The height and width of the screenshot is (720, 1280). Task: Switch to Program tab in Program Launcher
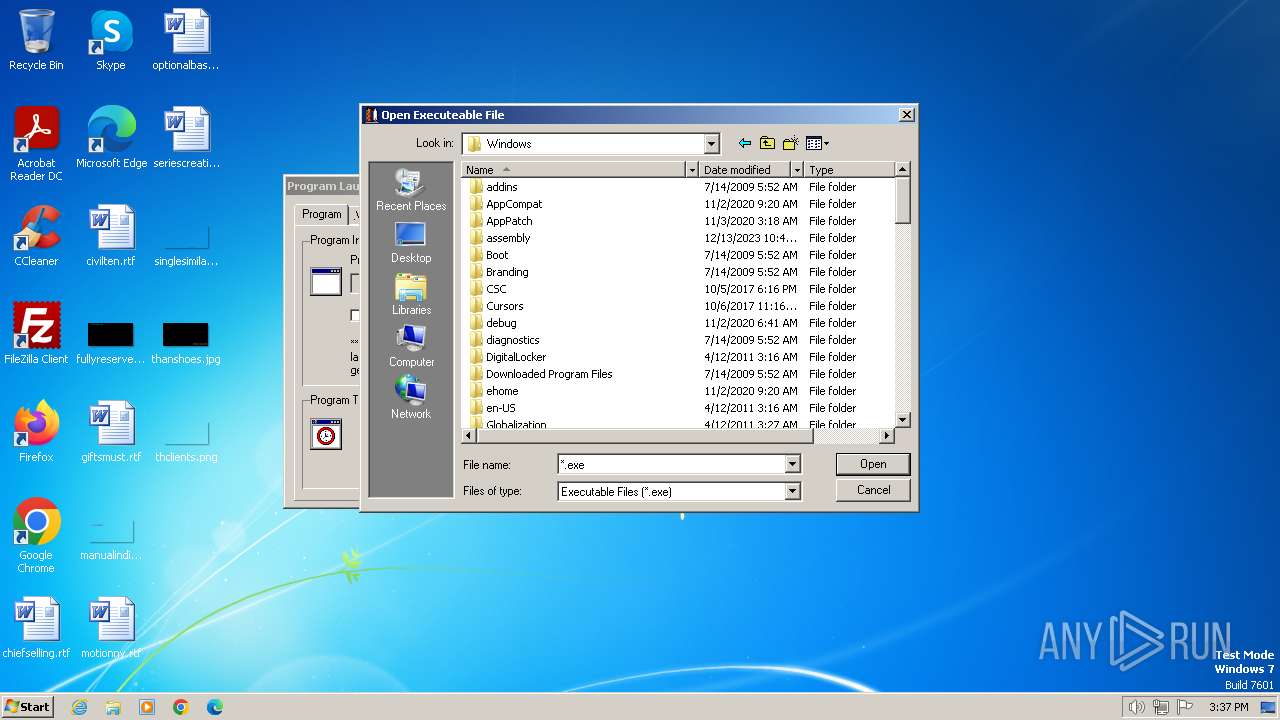(322, 214)
